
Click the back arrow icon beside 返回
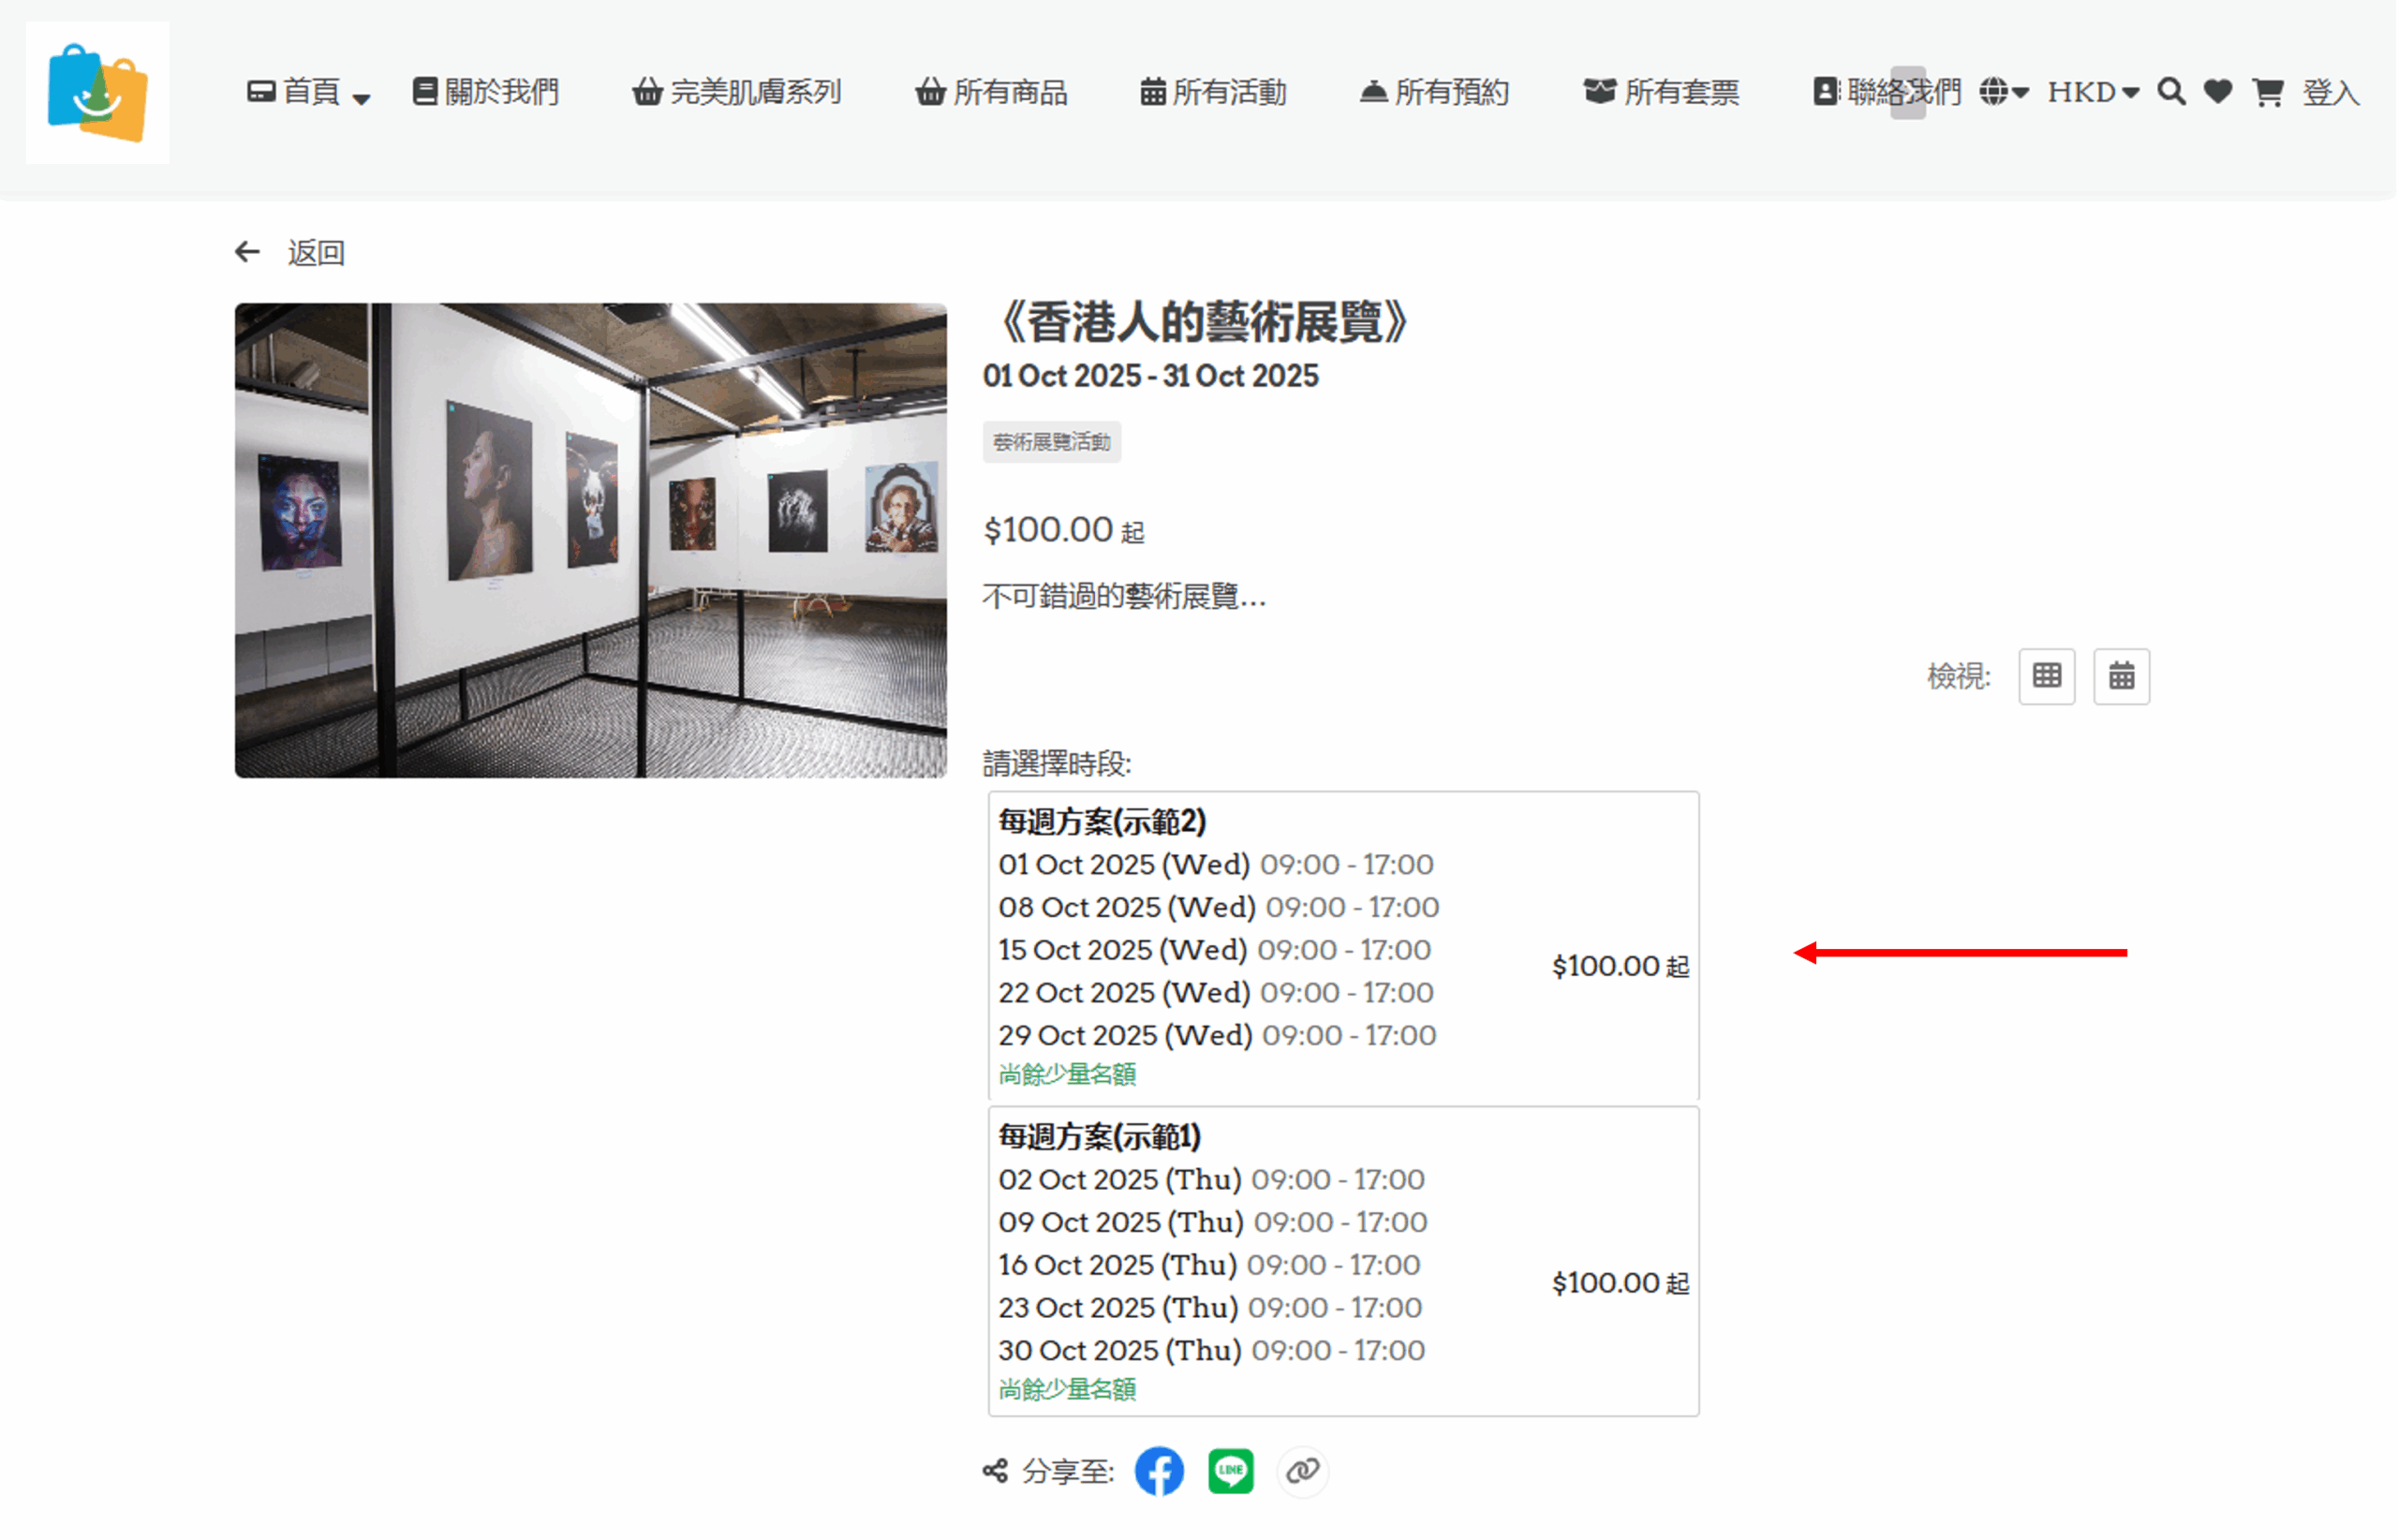(247, 252)
